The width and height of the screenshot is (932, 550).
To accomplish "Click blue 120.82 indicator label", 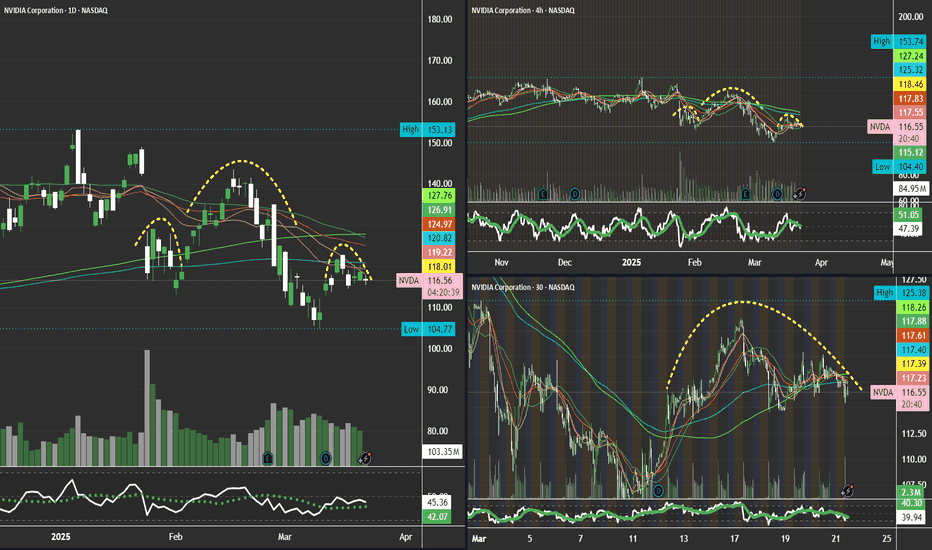I will pos(439,238).
